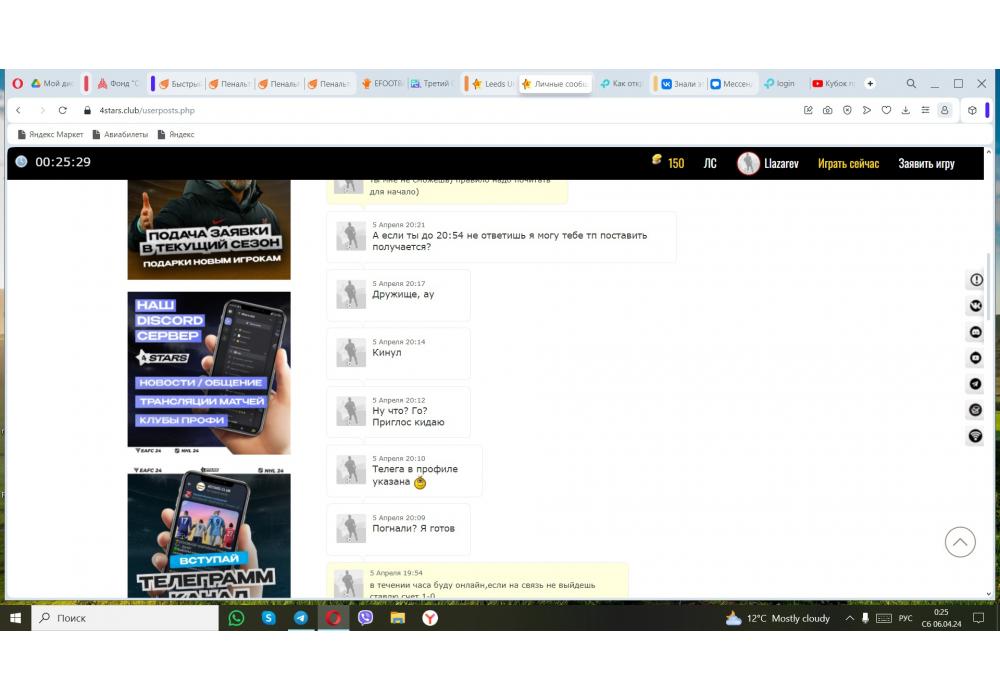The width and height of the screenshot is (1000, 700).
Task: Click the gold coins balance icon
Action: pyautogui.click(x=657, y=161)
